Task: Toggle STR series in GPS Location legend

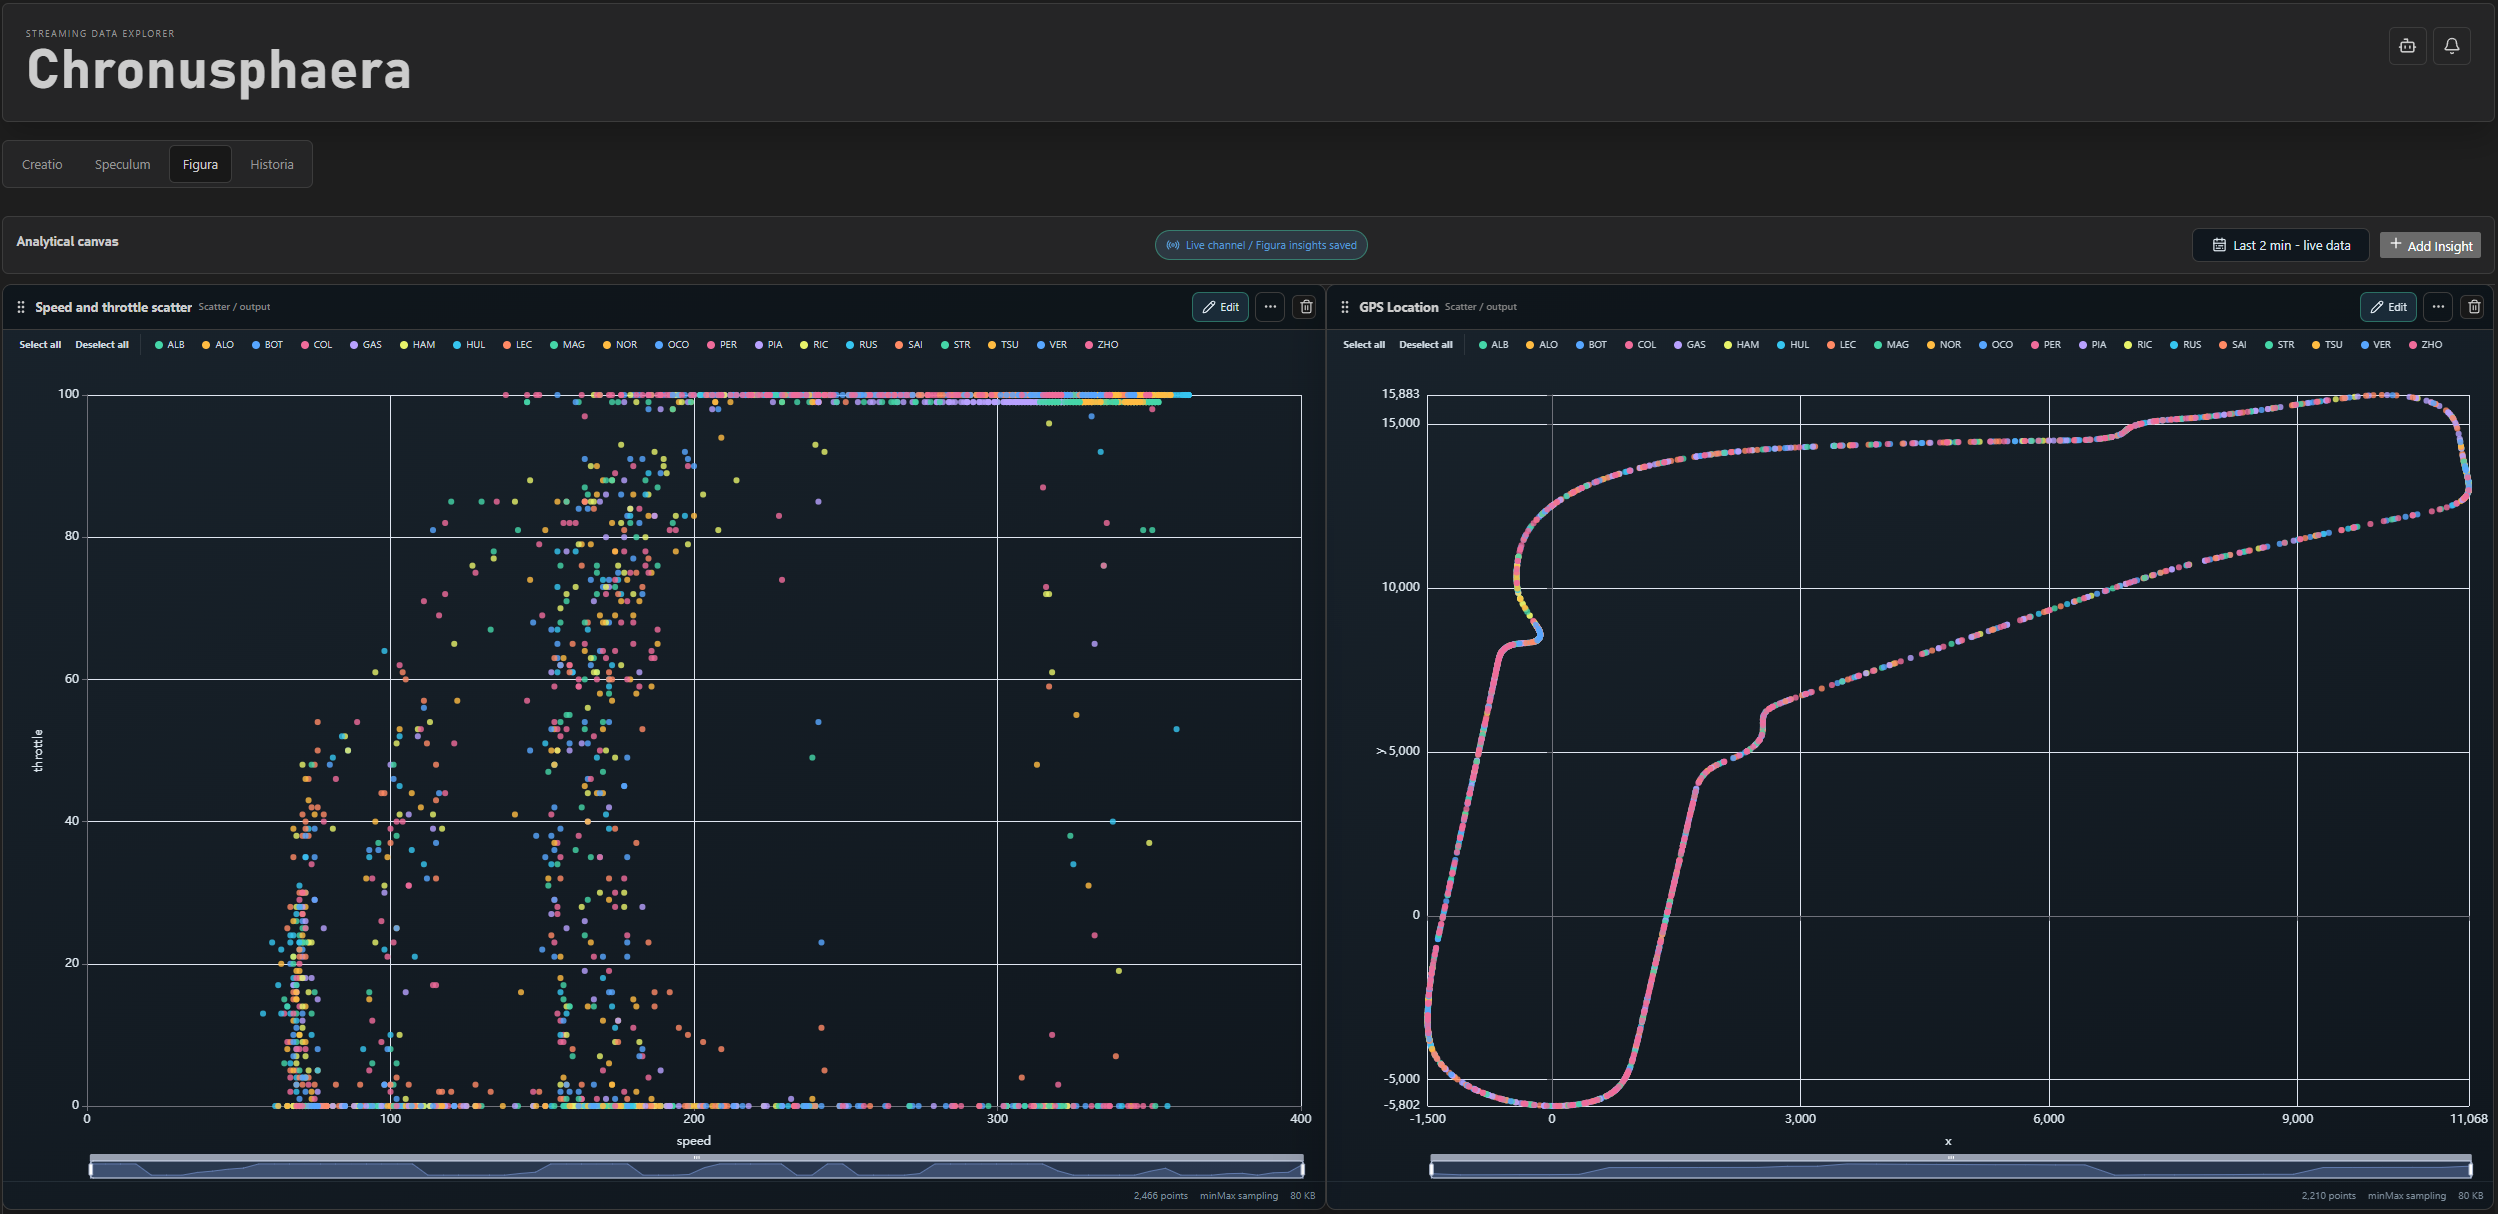Action: 2280,345
